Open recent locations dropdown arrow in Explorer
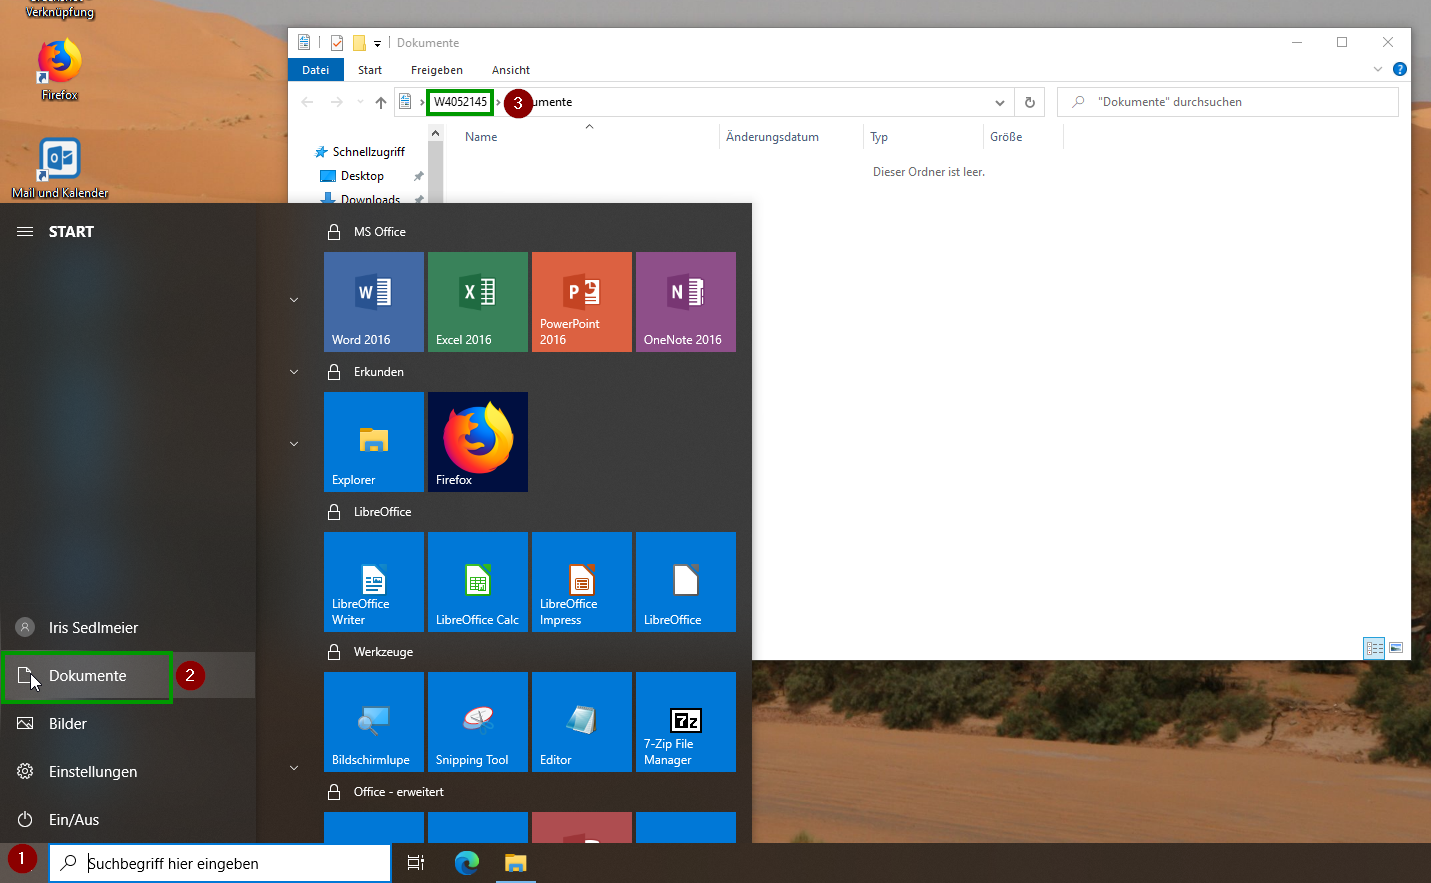This screenshot has height=883, width=1431. pos(360,102)
